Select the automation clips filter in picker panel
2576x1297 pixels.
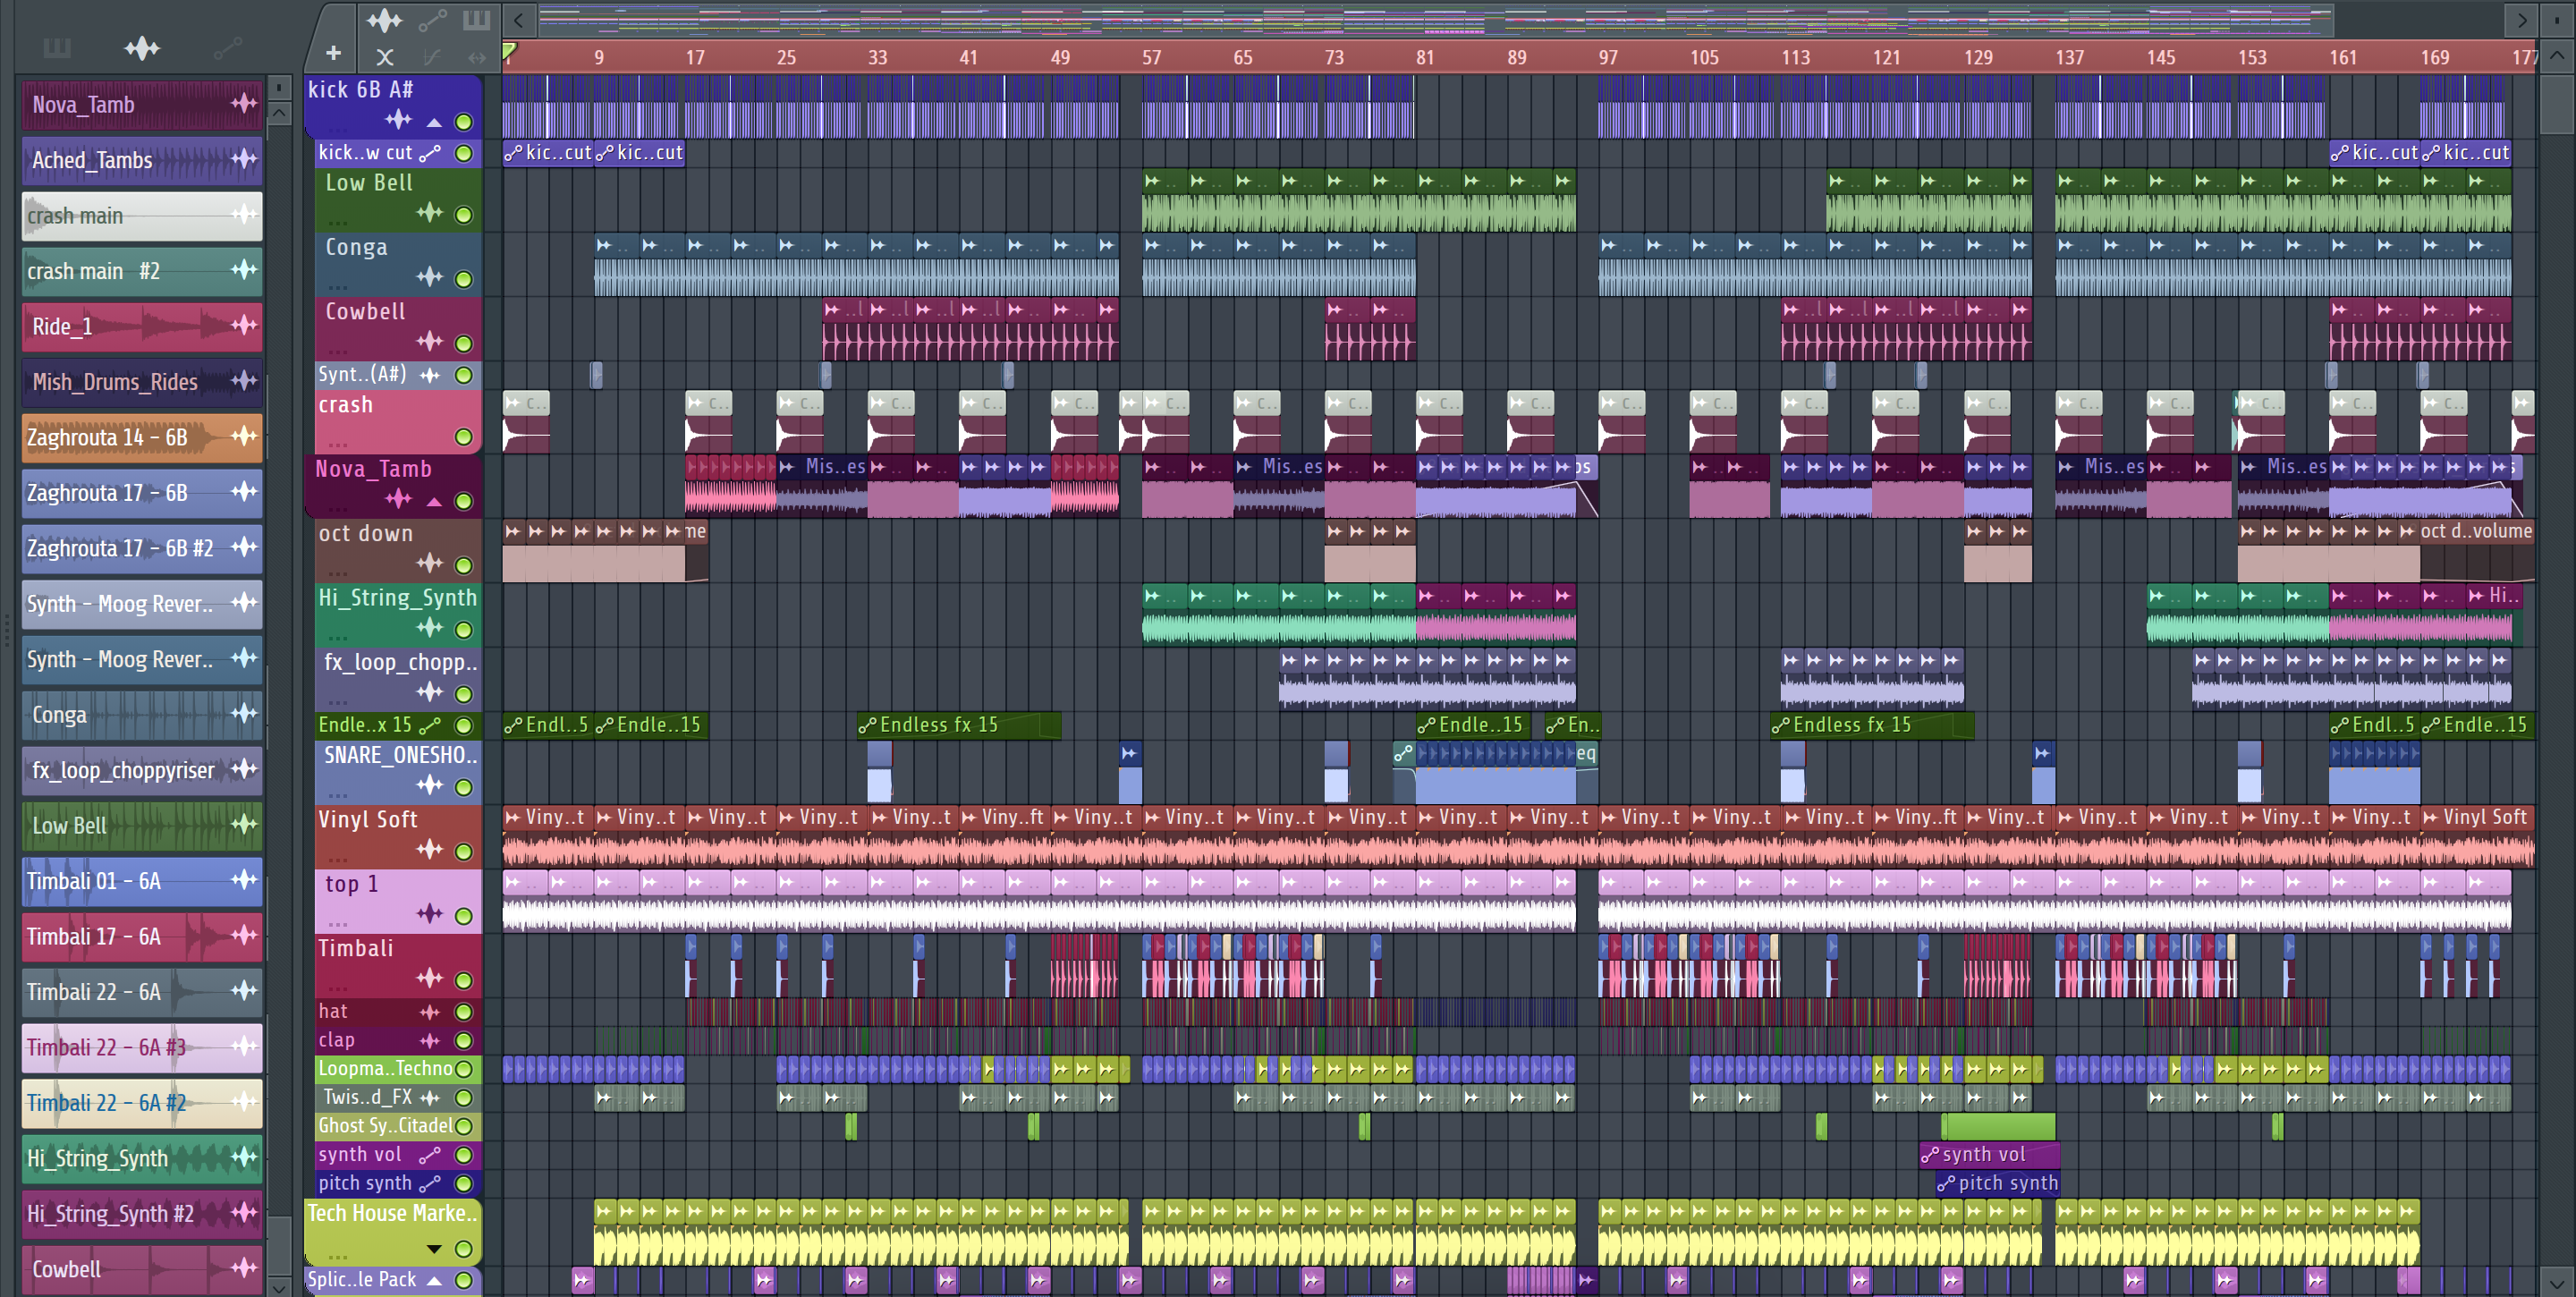click(228, 48)
